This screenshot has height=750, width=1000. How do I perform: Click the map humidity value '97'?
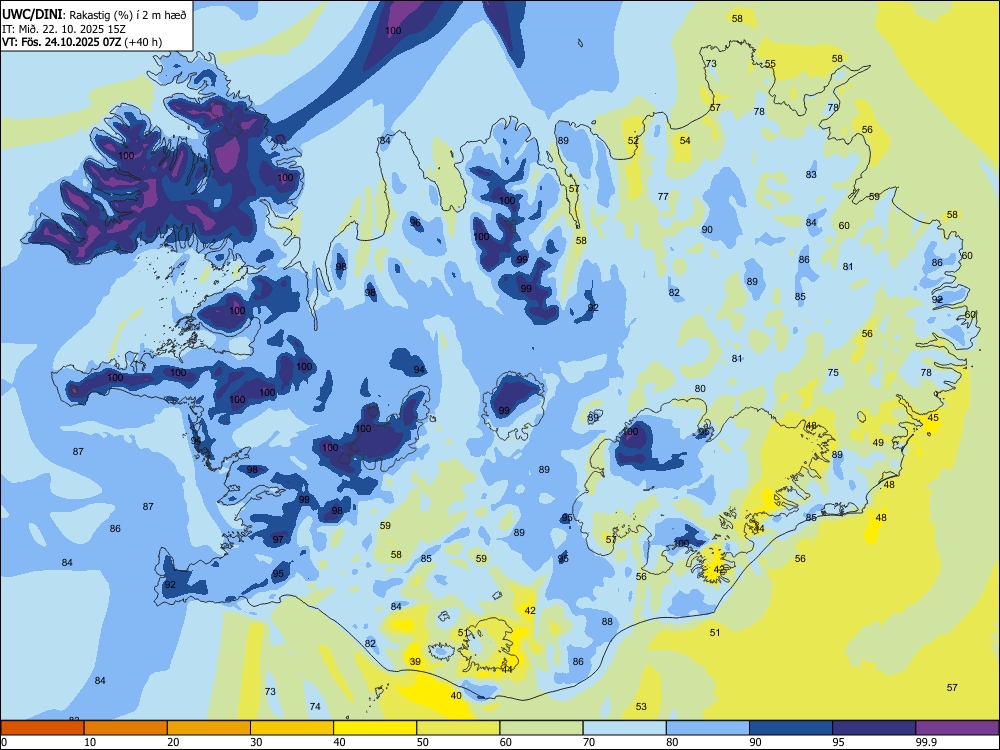pos(278,539)
